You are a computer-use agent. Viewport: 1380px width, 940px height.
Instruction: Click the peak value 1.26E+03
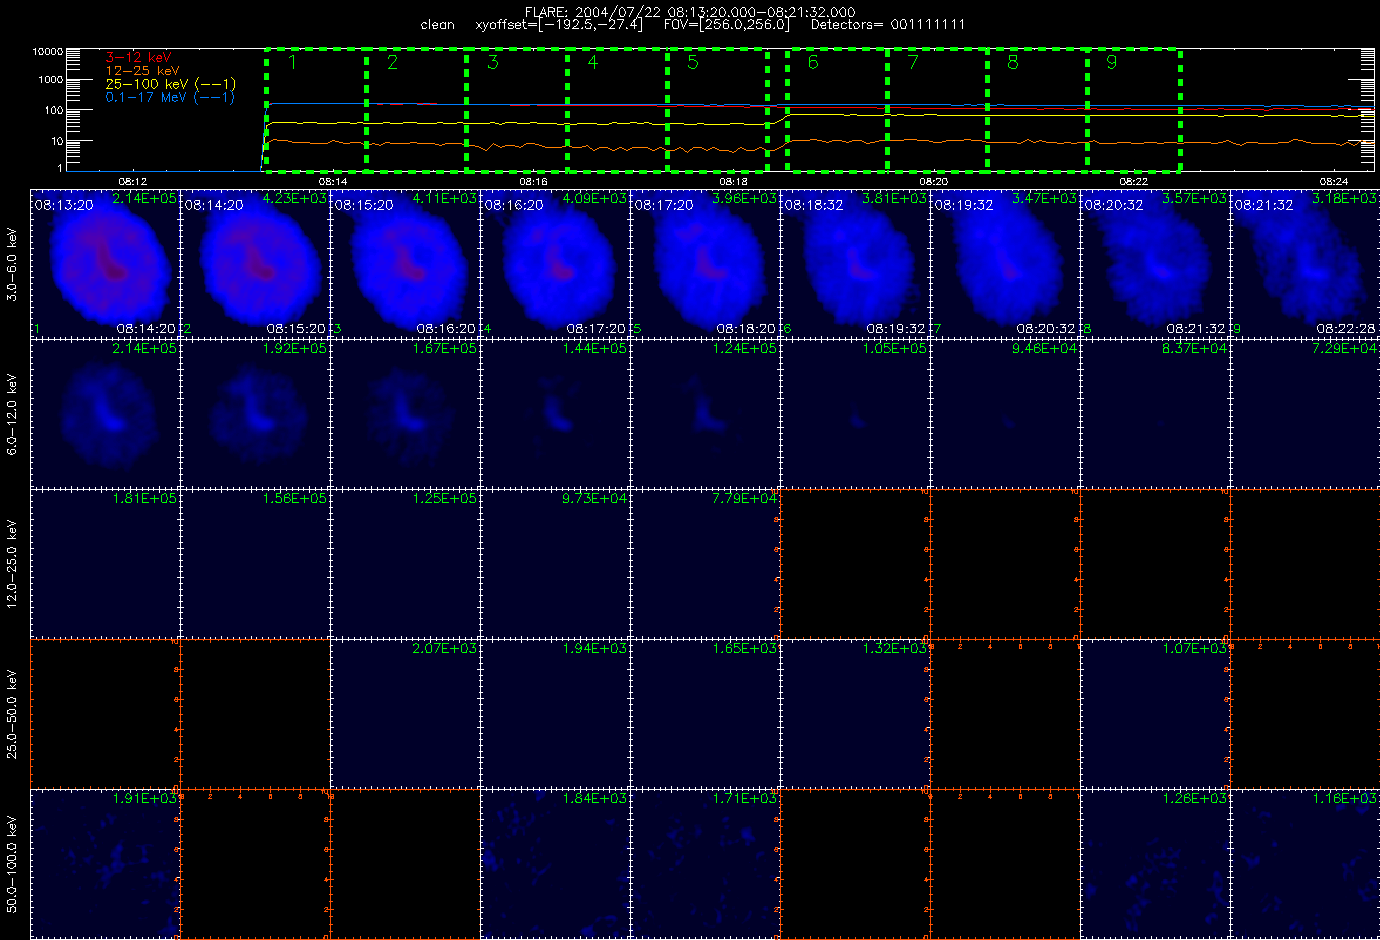coord(1194,799)
